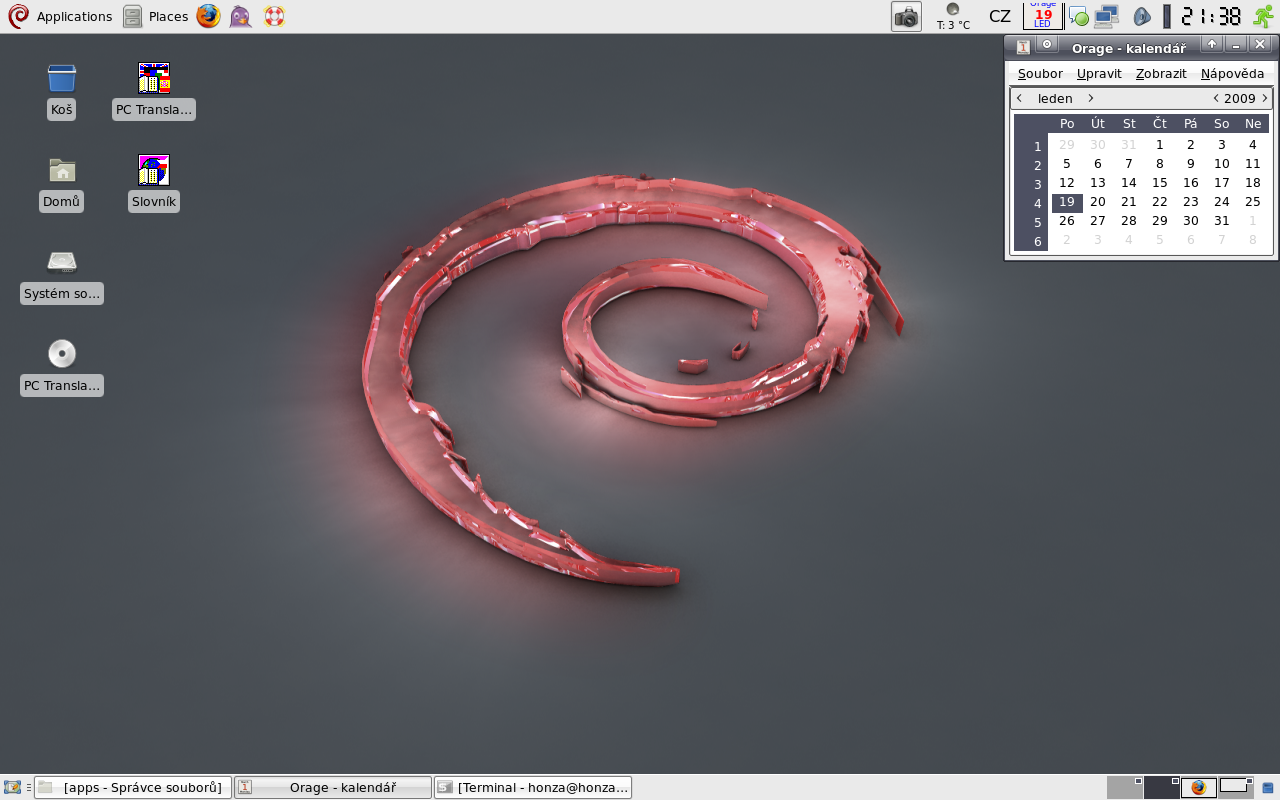Image resolution: width=1280 pixels, height=800 pixels.
Task: Select January 23 in the calendar
Action: [x=1190, y=201]
